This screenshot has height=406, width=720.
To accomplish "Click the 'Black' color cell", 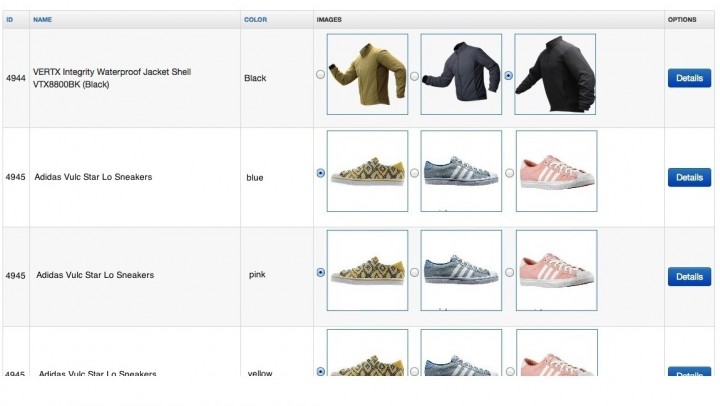I will [x=255, y=78].
